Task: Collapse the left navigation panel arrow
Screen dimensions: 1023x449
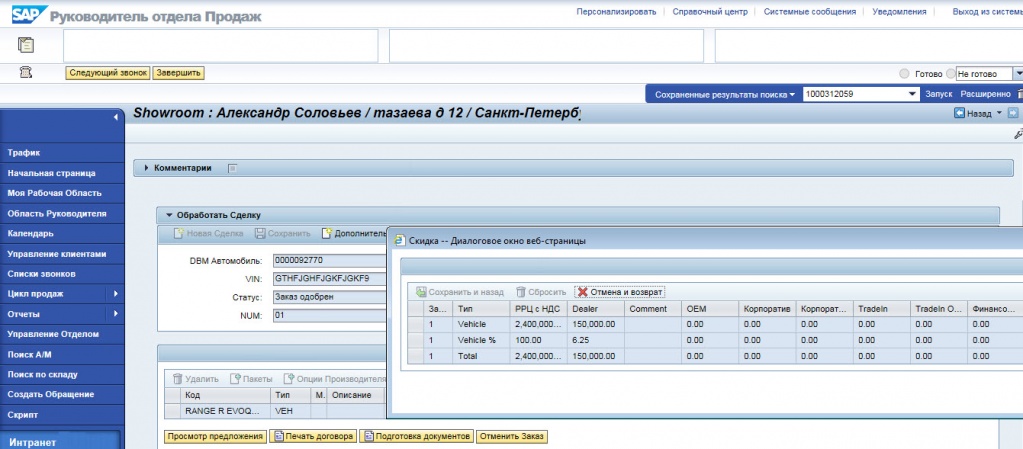Action: click(x=115, y=117)
